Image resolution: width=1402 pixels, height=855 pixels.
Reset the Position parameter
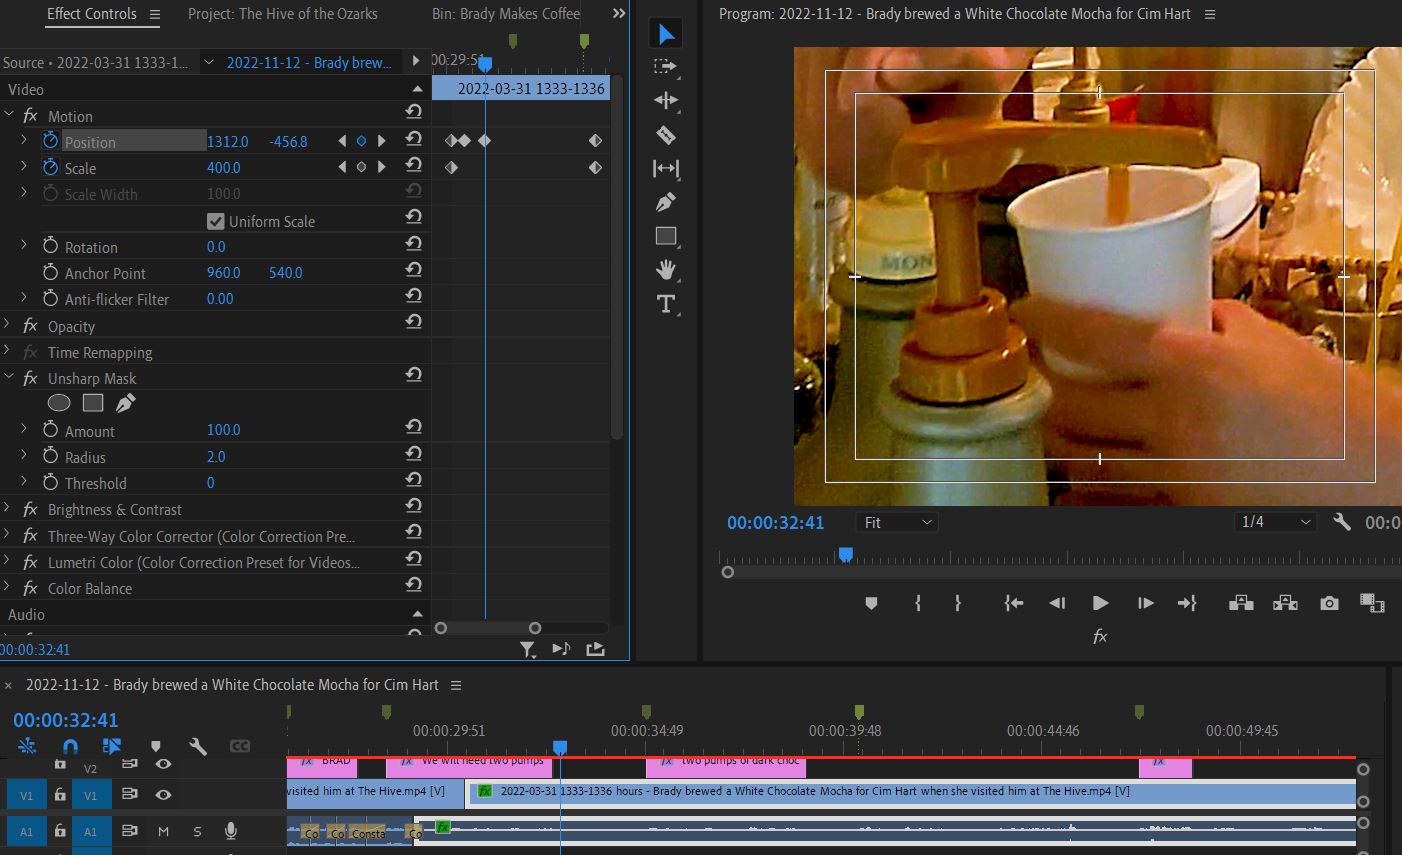tap(413, 139)
